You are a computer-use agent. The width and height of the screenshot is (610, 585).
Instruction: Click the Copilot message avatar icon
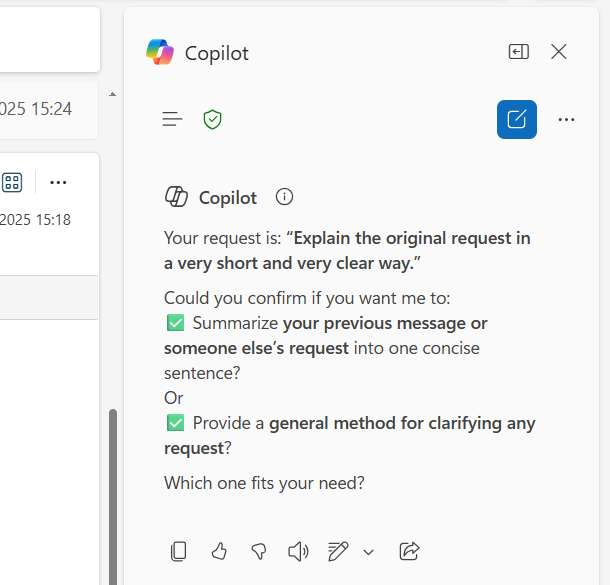pyautogui.click(x=176, y=196)
